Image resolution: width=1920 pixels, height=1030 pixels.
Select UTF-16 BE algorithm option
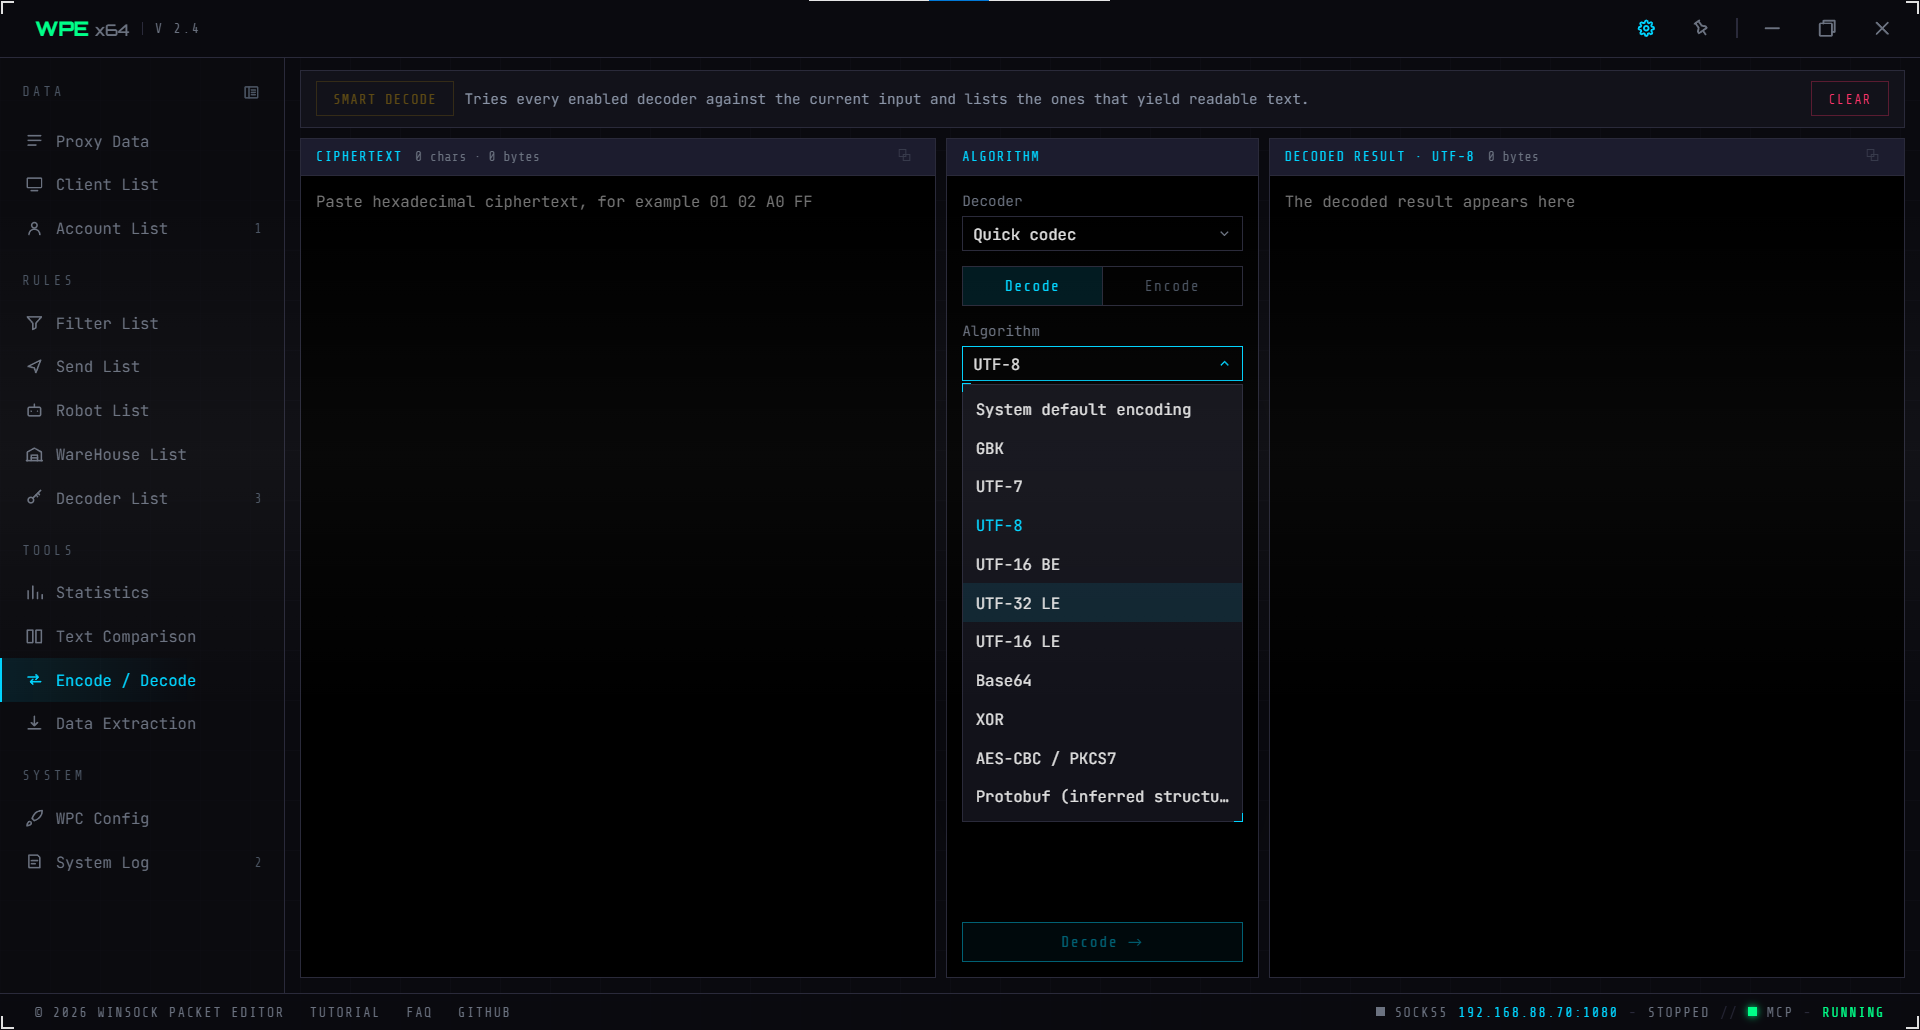(x=1102, y=565)
